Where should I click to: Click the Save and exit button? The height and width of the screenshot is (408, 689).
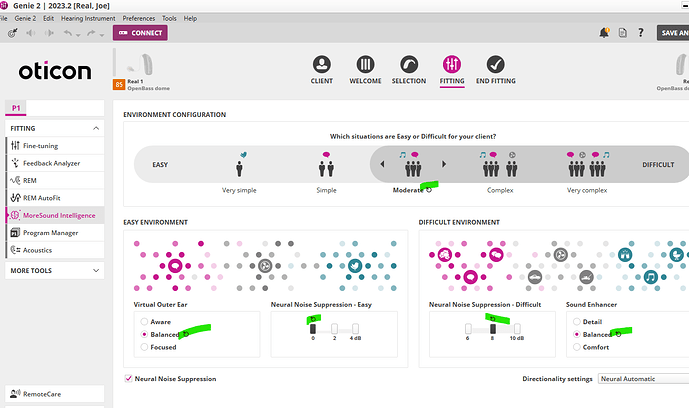point(673,33)
